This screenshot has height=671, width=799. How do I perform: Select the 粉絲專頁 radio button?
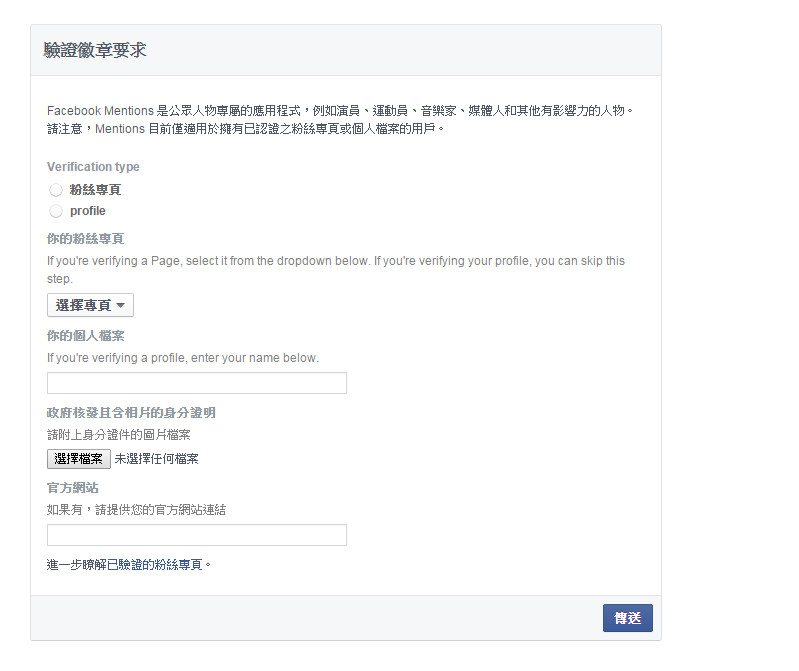click(56, 190)
